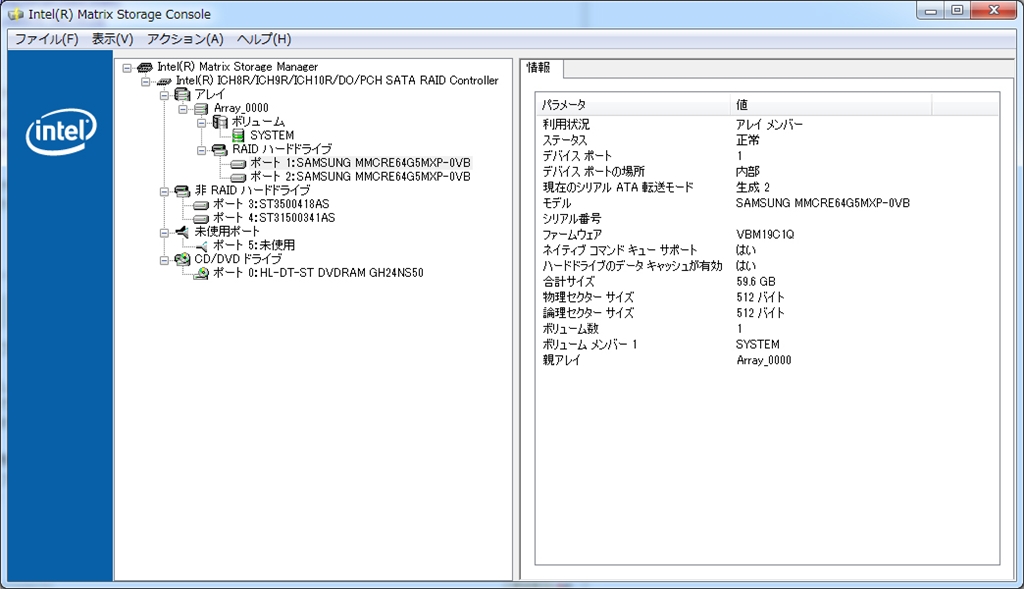
Task: Open the 表示(V) menu
Action: pyautogui.click(x=112, y=39)
